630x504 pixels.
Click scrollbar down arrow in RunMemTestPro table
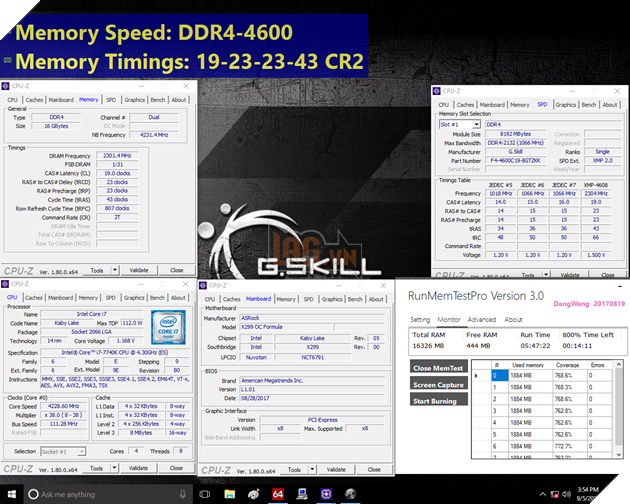[619, 455]
